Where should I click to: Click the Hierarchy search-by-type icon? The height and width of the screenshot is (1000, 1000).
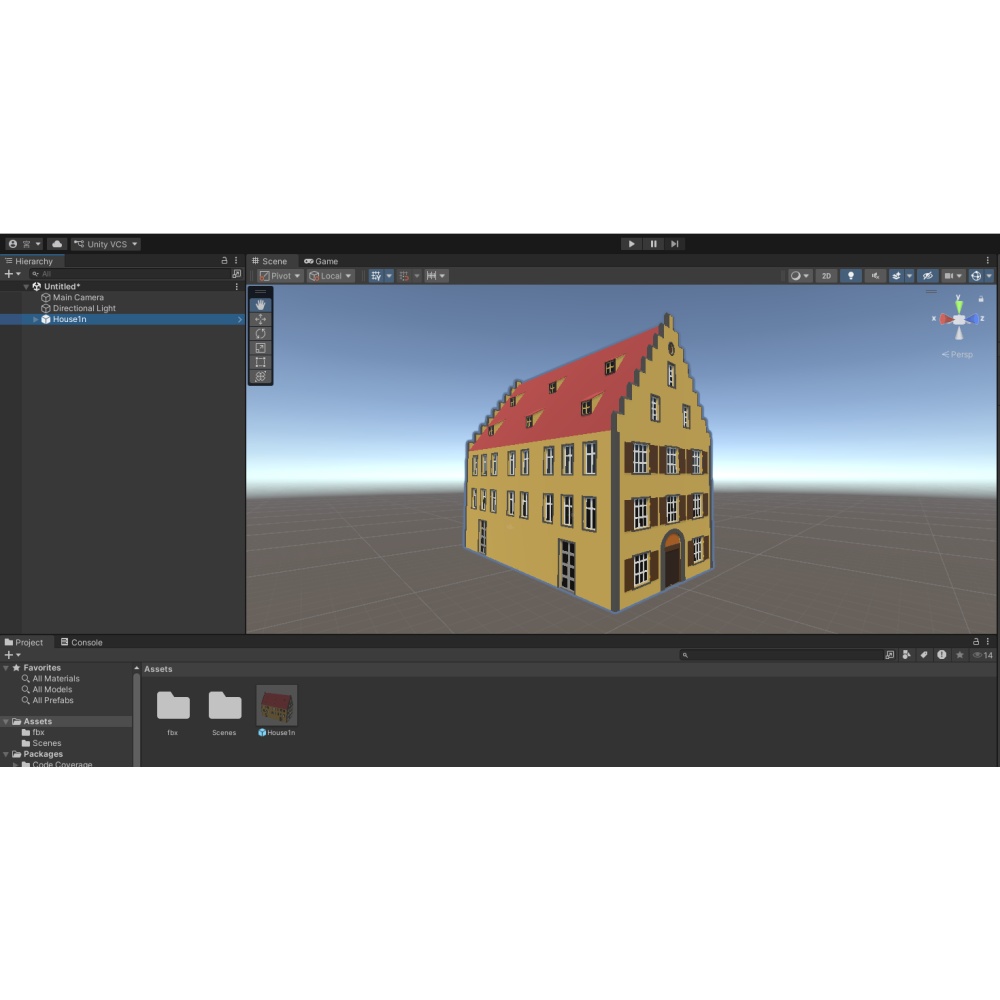[x=237, y=274]
